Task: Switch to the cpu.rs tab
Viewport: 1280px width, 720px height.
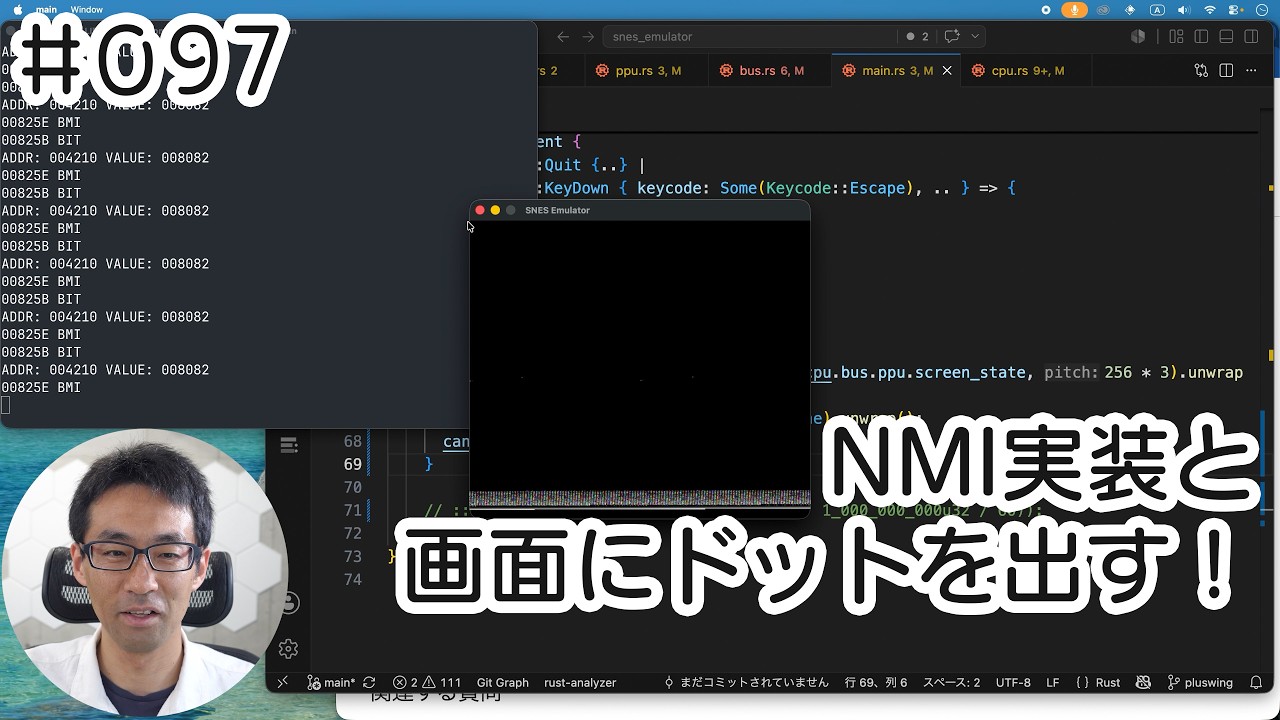Action: [1027, 71]
